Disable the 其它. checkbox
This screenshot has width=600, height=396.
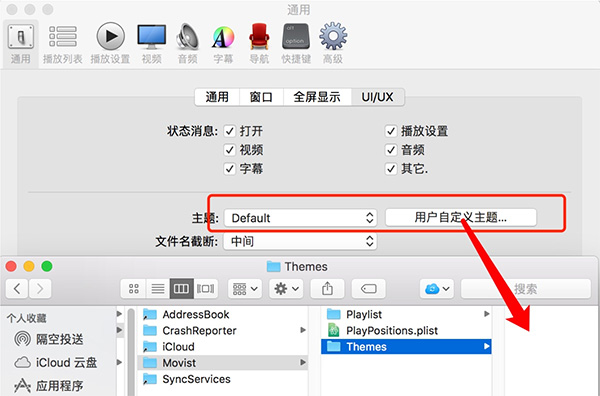(x=391, y=168)
